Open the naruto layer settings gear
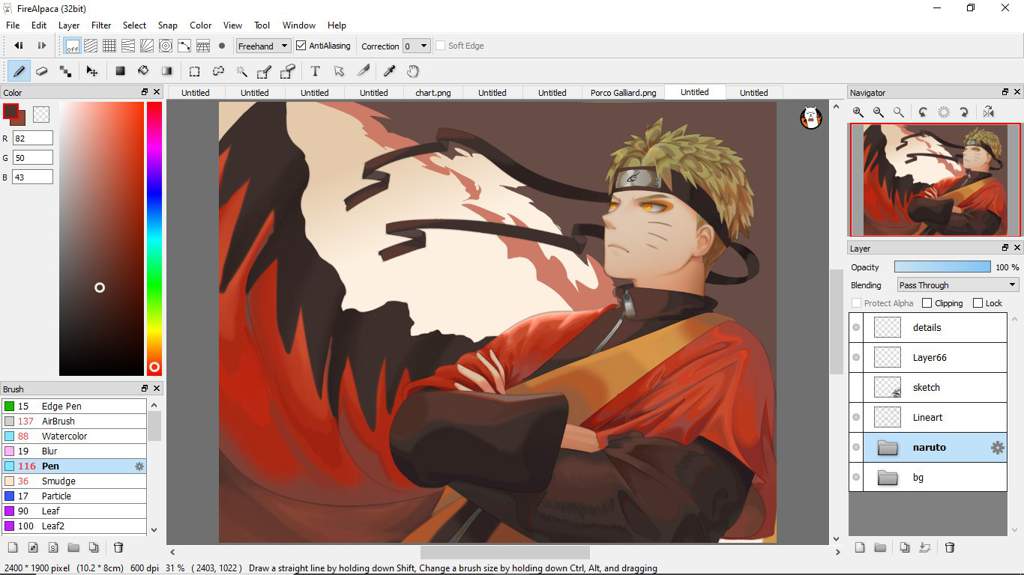The height and width of the screenshot is (575, 1024). point(997,448)
